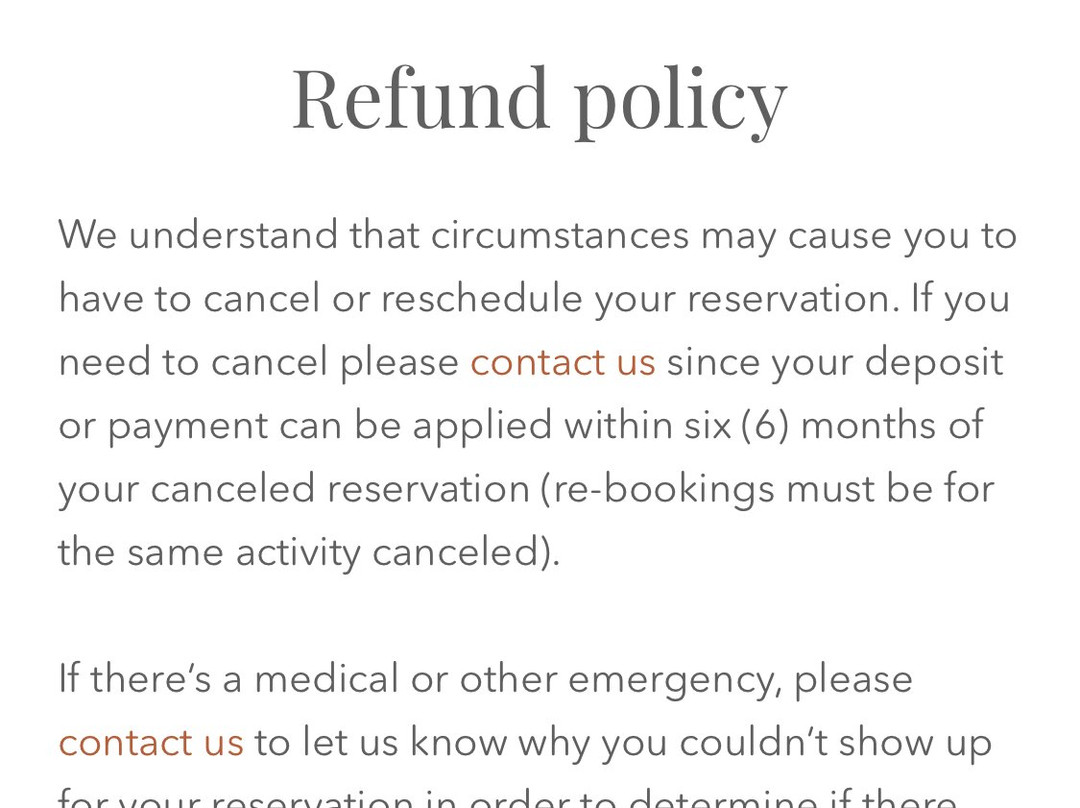Click the phrase "couldn't show up"

pos(835,742)
